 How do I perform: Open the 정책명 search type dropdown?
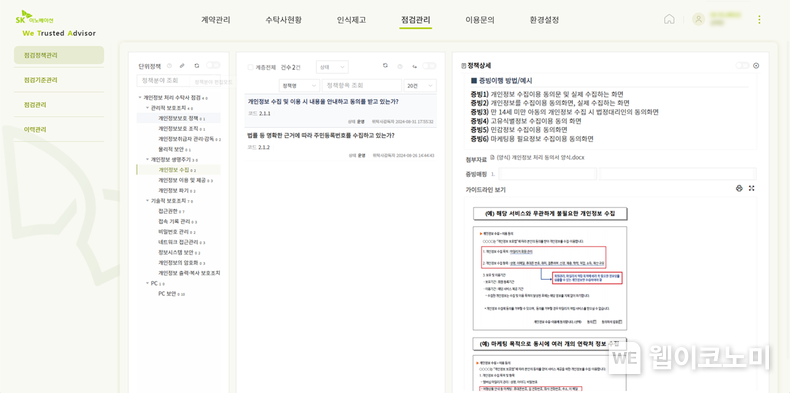299,86
